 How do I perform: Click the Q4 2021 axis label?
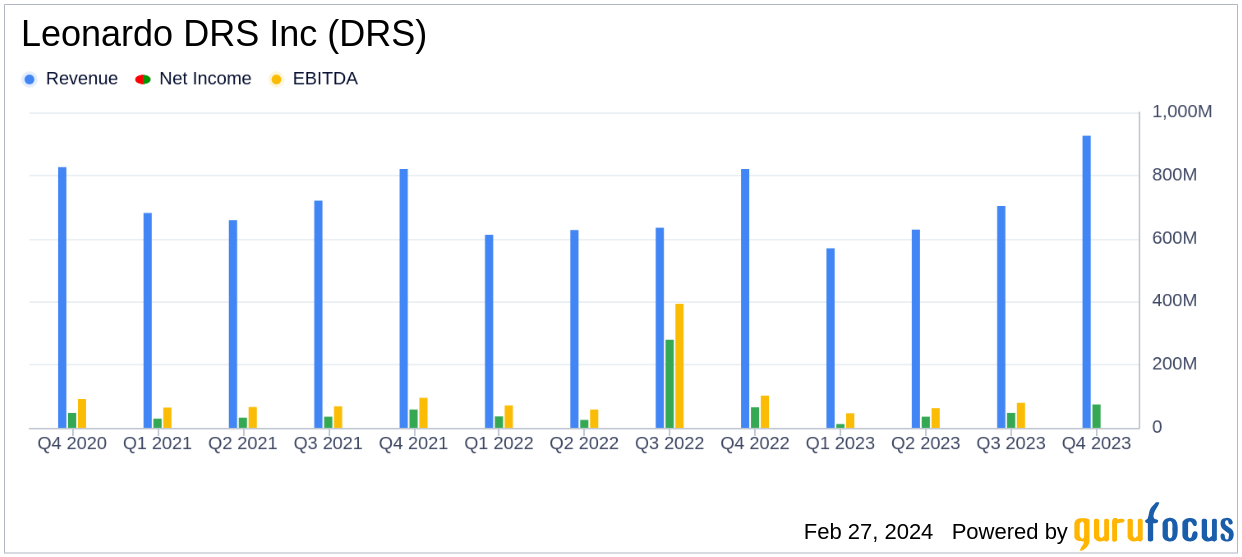click(x=413, y=443)
